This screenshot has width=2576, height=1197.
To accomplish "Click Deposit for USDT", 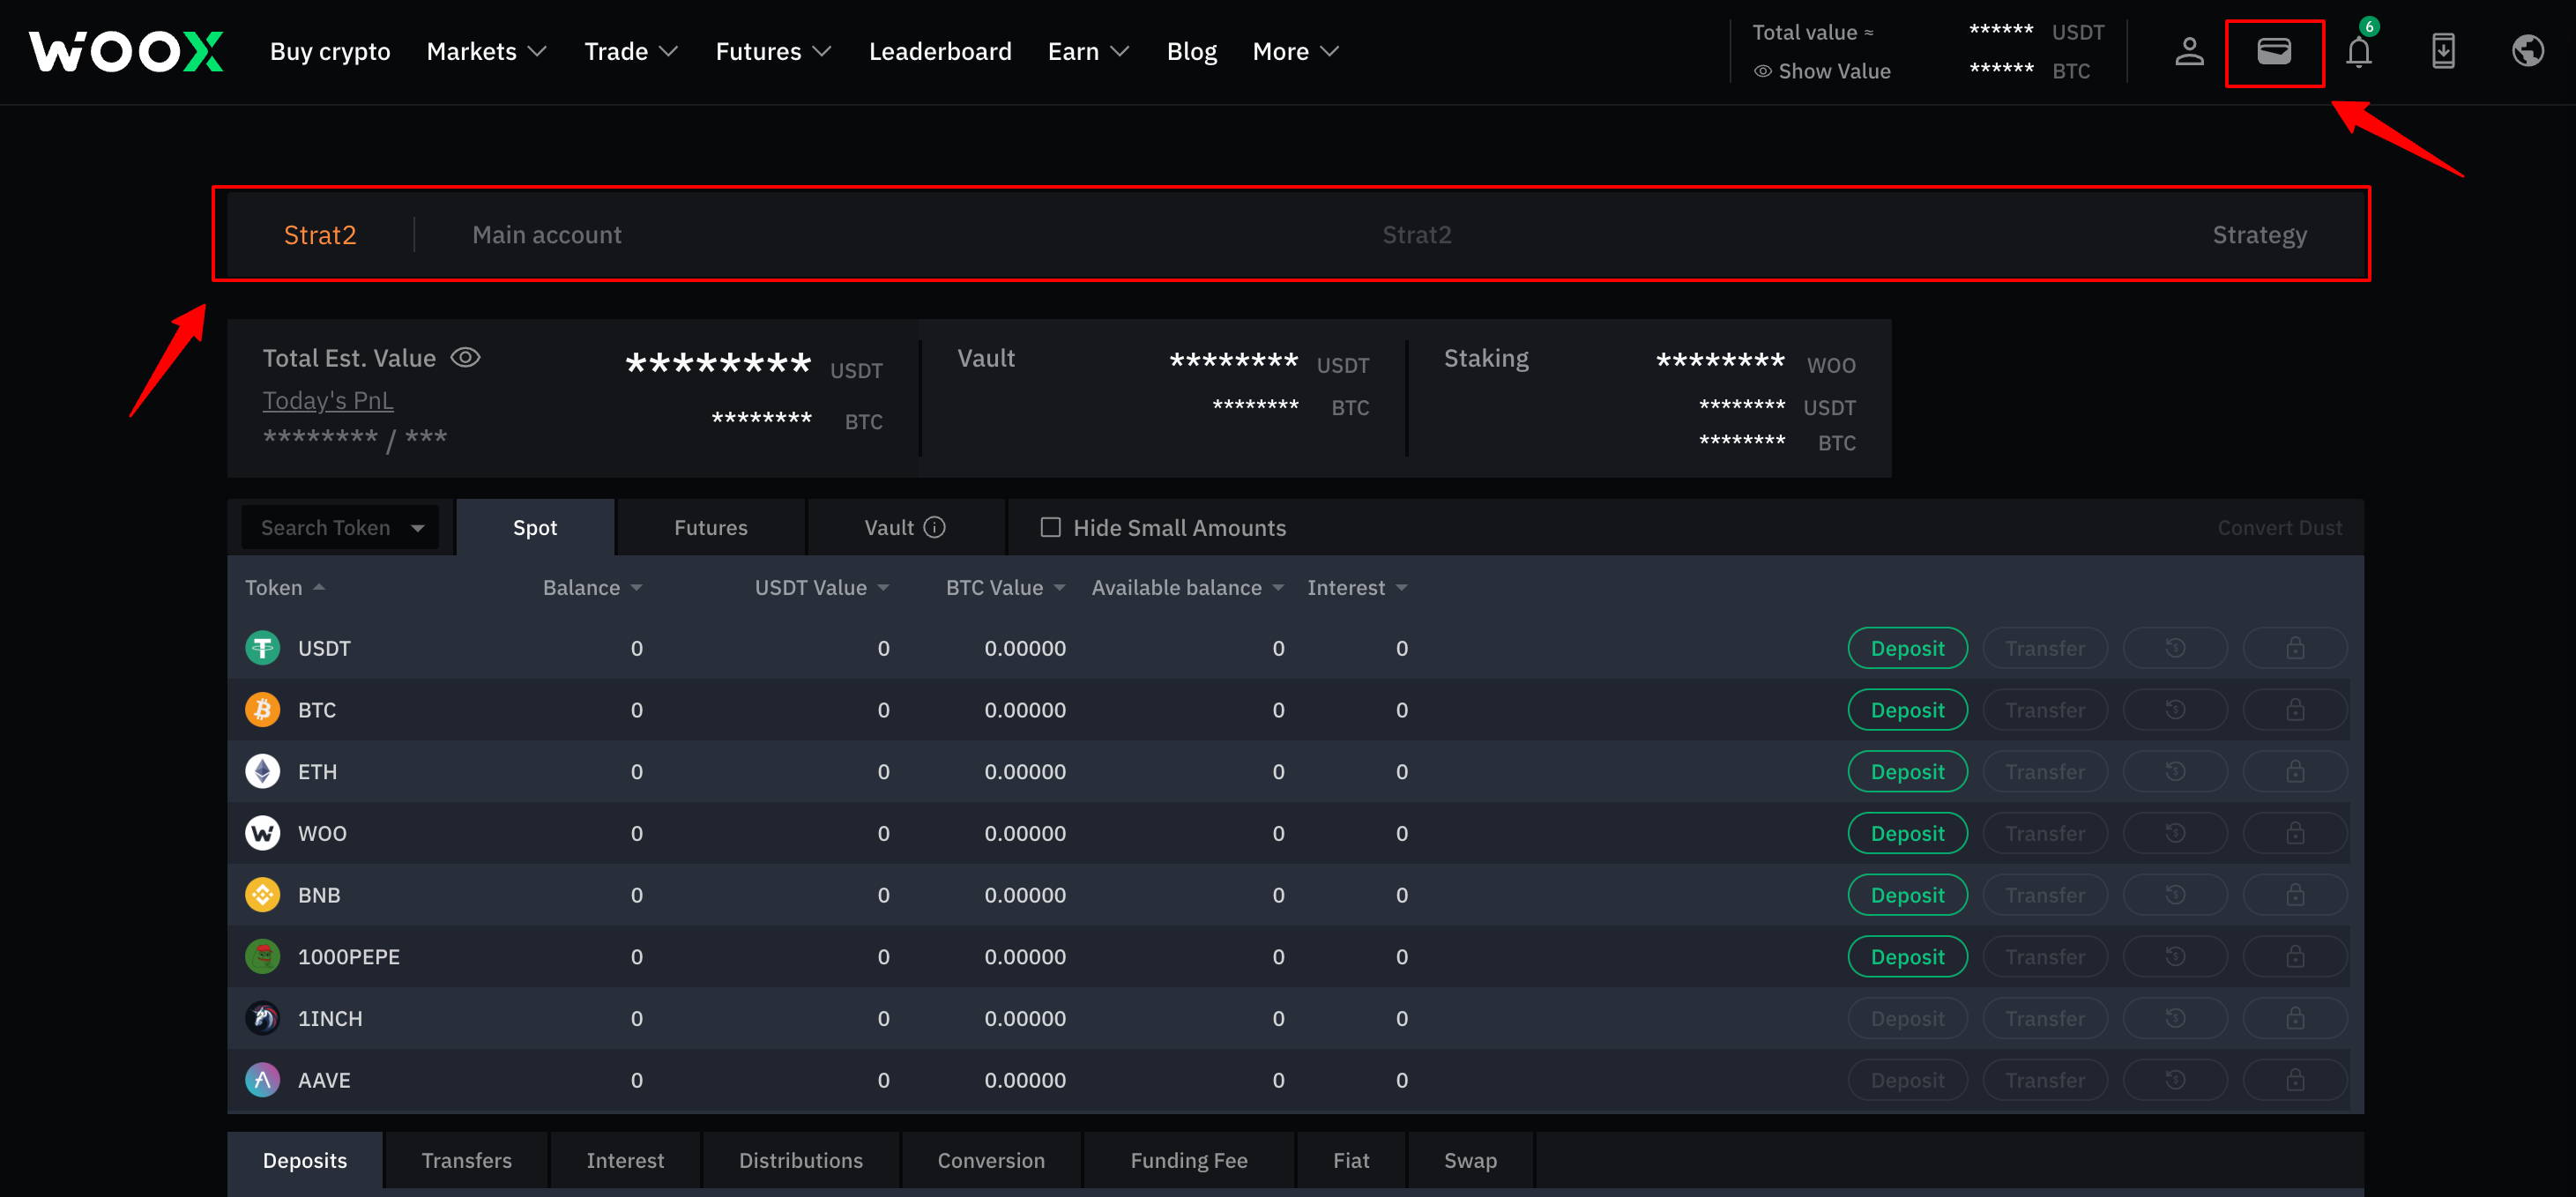I will pos(1907,648).
